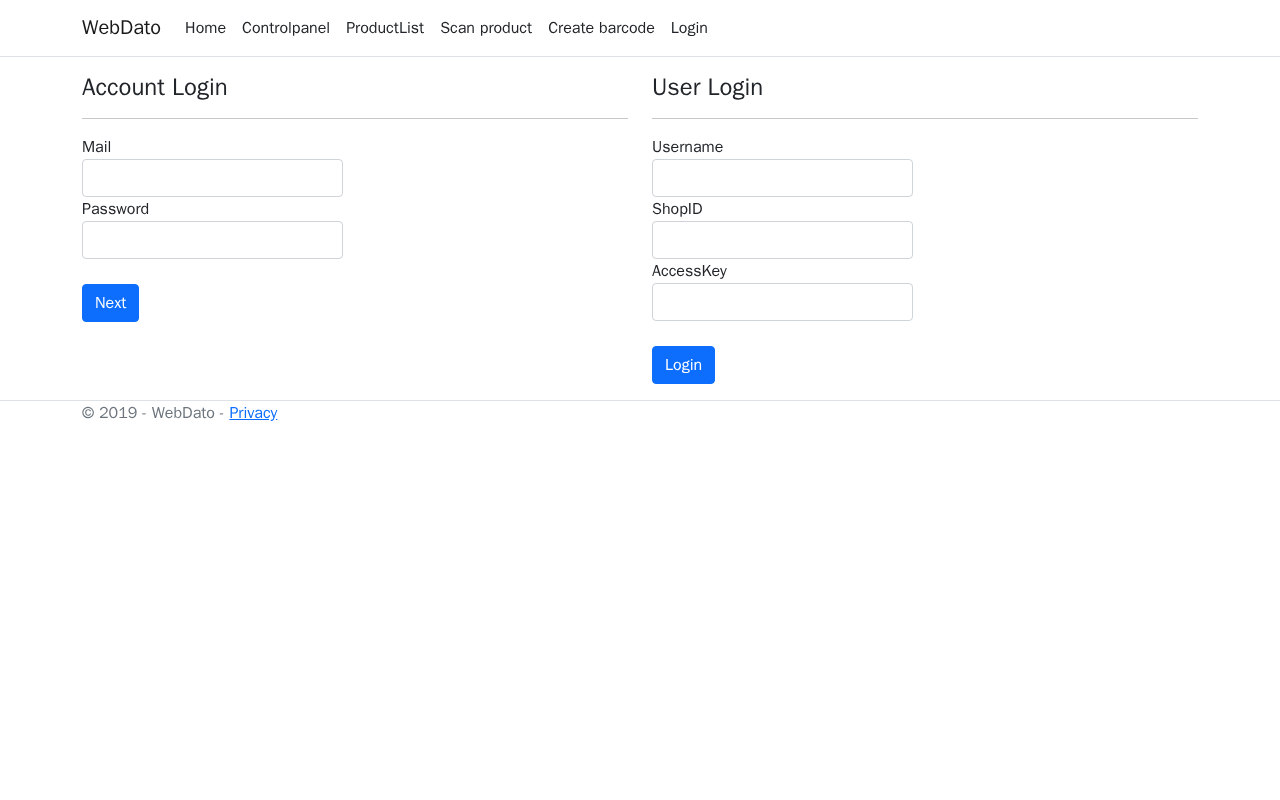This screenshot has height=800, width=1280.
Task: Open the Controlpanel nav item
Action: [x=286, y=28]
